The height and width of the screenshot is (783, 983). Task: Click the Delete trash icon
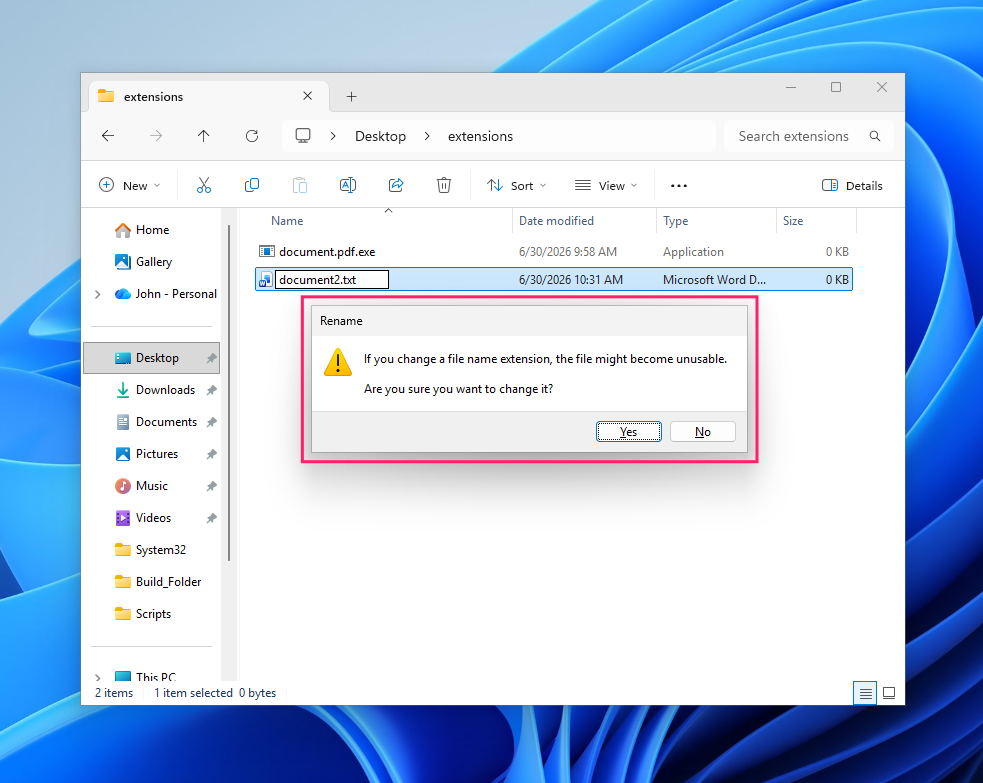444,185
